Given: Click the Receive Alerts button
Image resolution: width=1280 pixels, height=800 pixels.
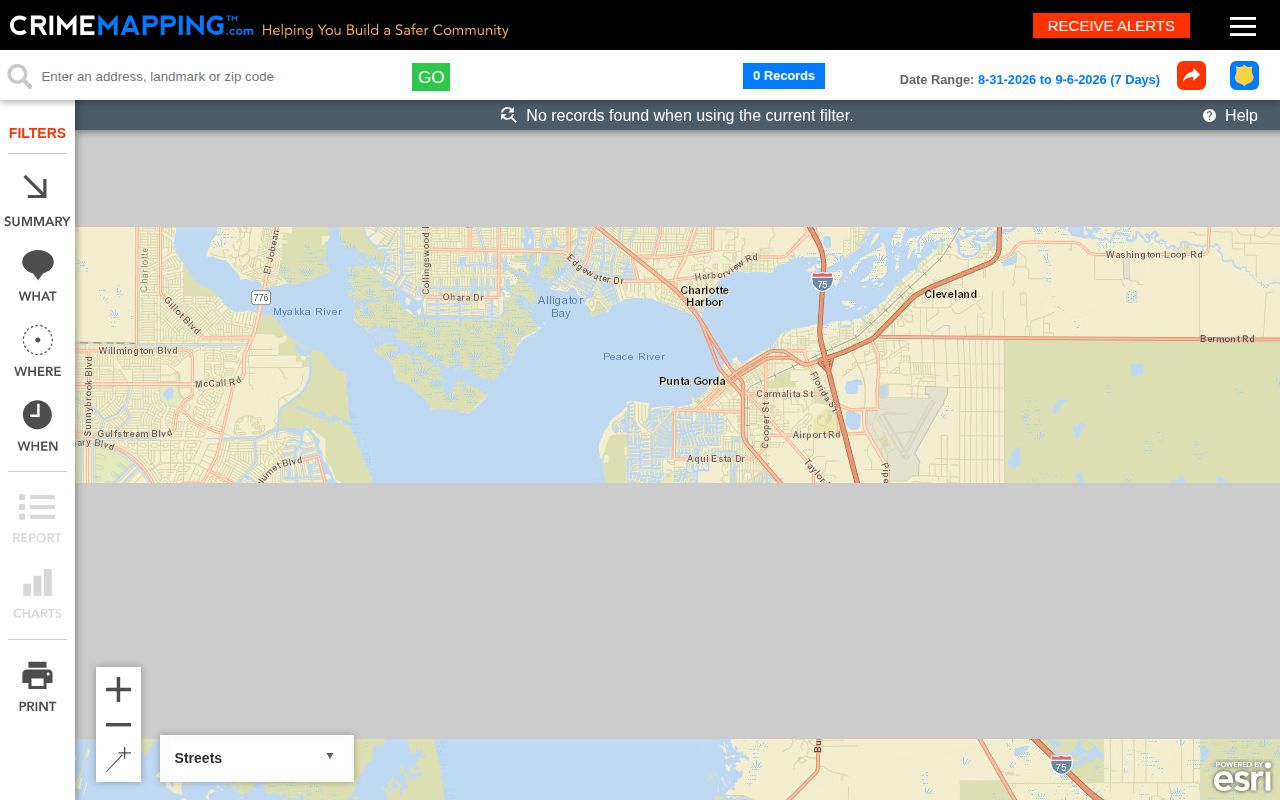Looking at the screenshot, I should [1111, 26].
